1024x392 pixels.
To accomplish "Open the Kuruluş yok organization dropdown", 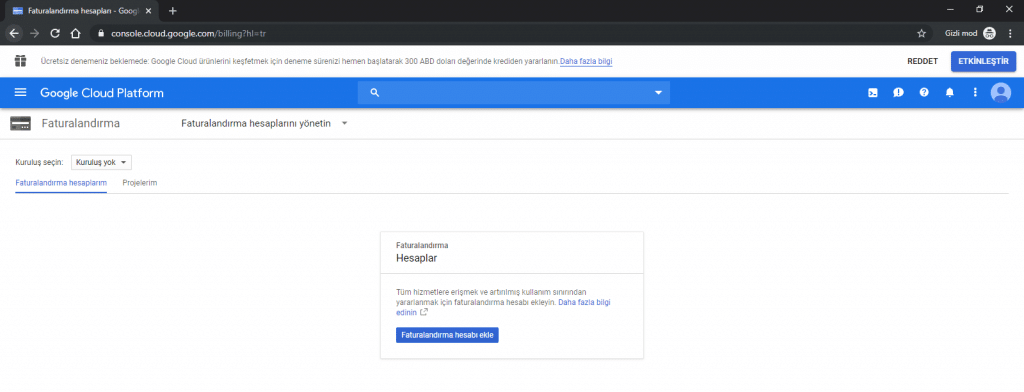I will point(101,163).
